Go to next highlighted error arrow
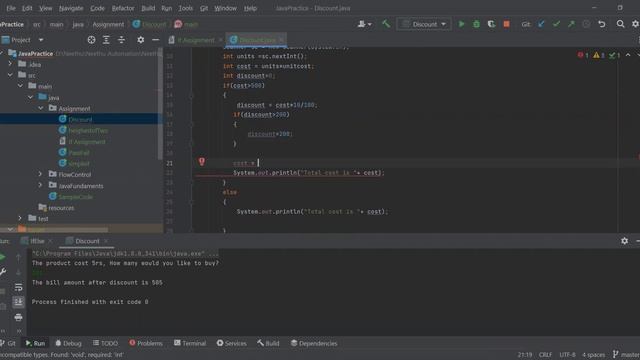The image size is (640, 360). pyautogui.click(x=639, y=55)
